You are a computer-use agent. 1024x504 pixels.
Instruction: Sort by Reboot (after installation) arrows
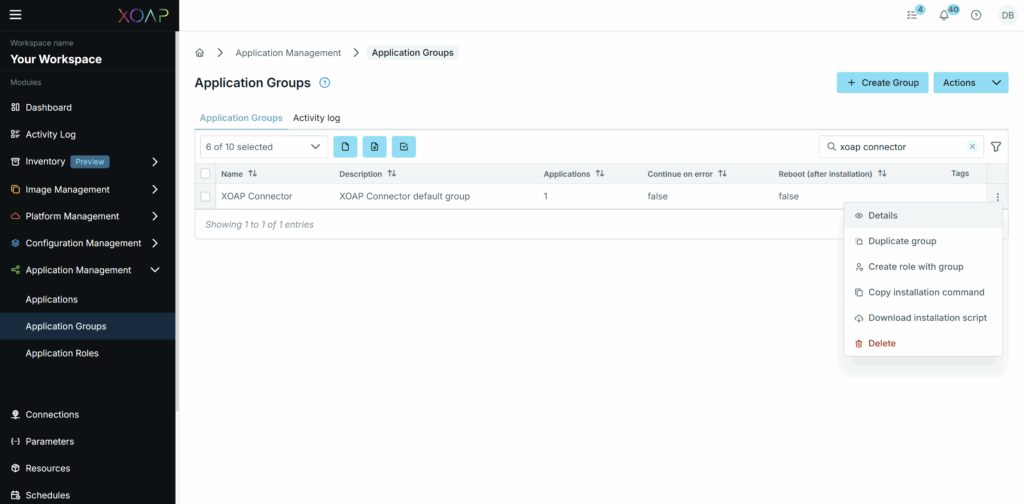(x=882, y=174)
